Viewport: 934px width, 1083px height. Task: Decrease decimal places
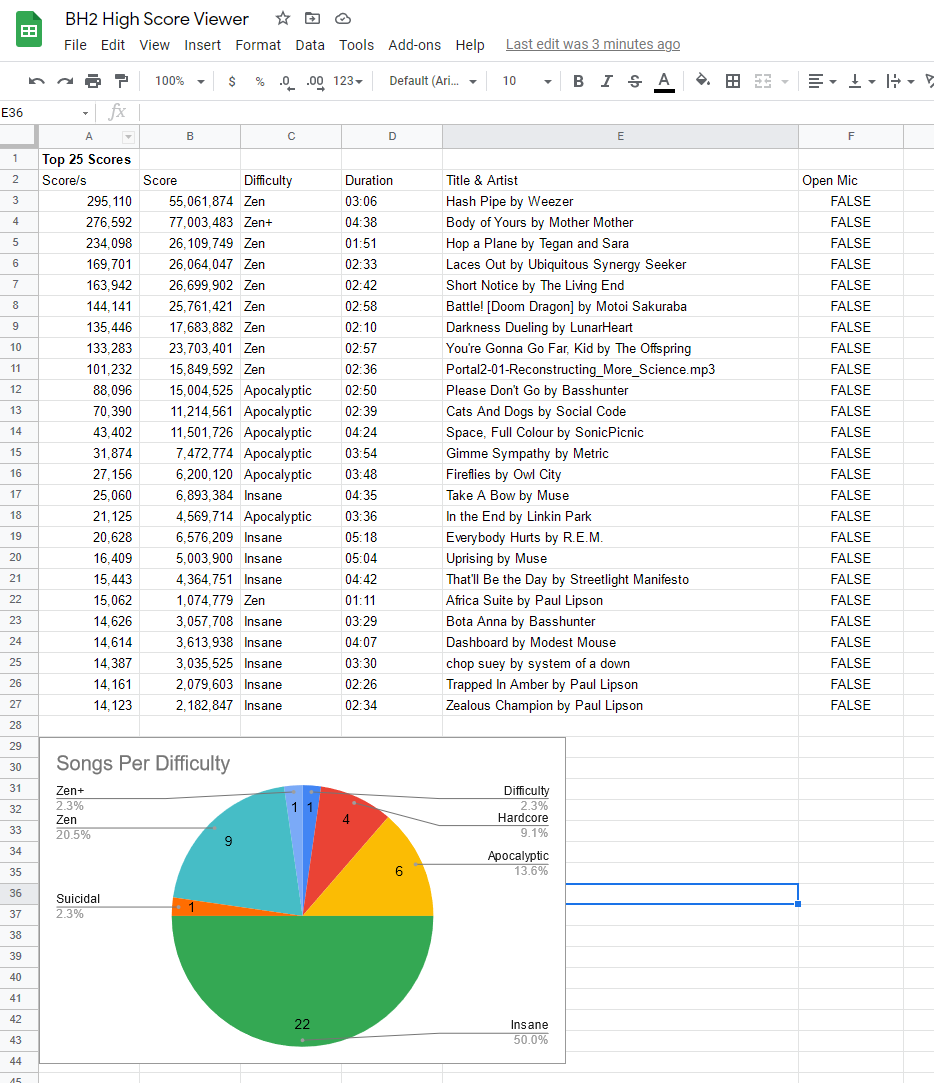[x=287, y=82]
